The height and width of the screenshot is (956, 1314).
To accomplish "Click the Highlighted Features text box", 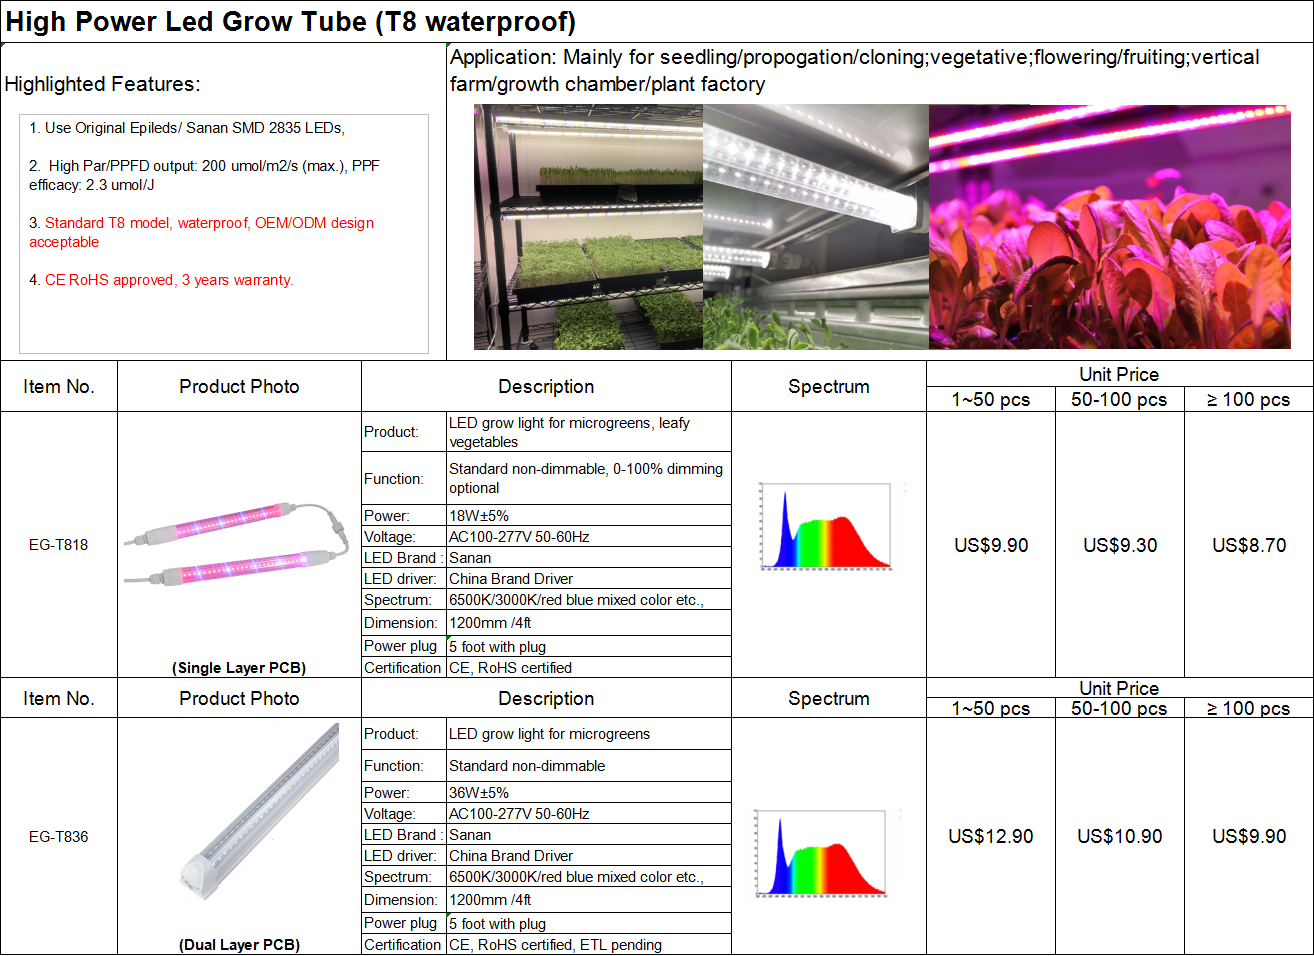I will click(x=224, y=233).
